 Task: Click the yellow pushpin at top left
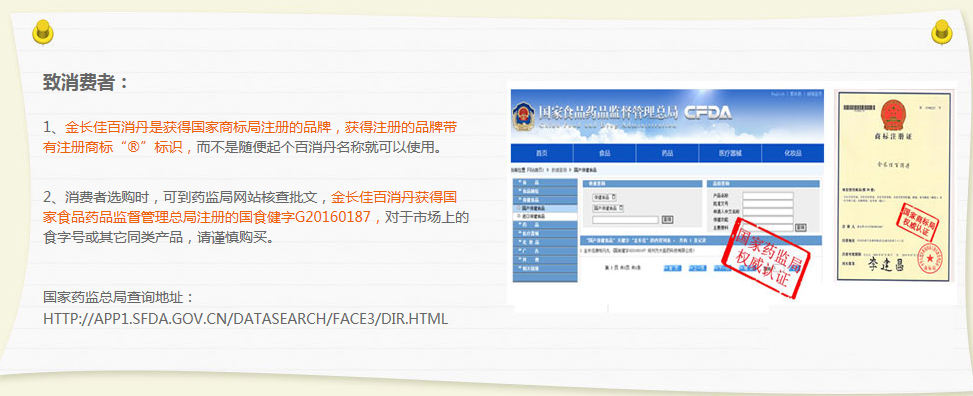point(42,32)
